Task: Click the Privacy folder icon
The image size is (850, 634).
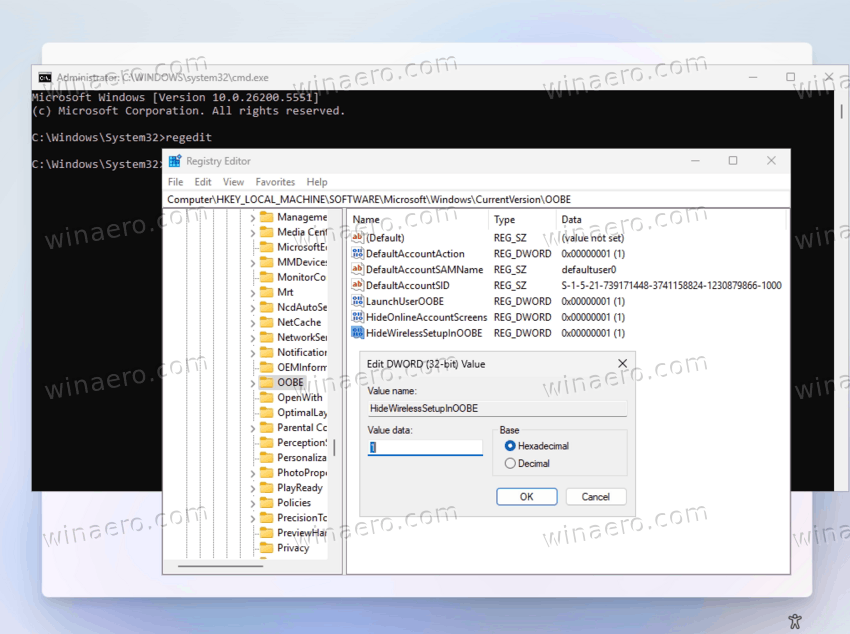Action: click(266, 548)
